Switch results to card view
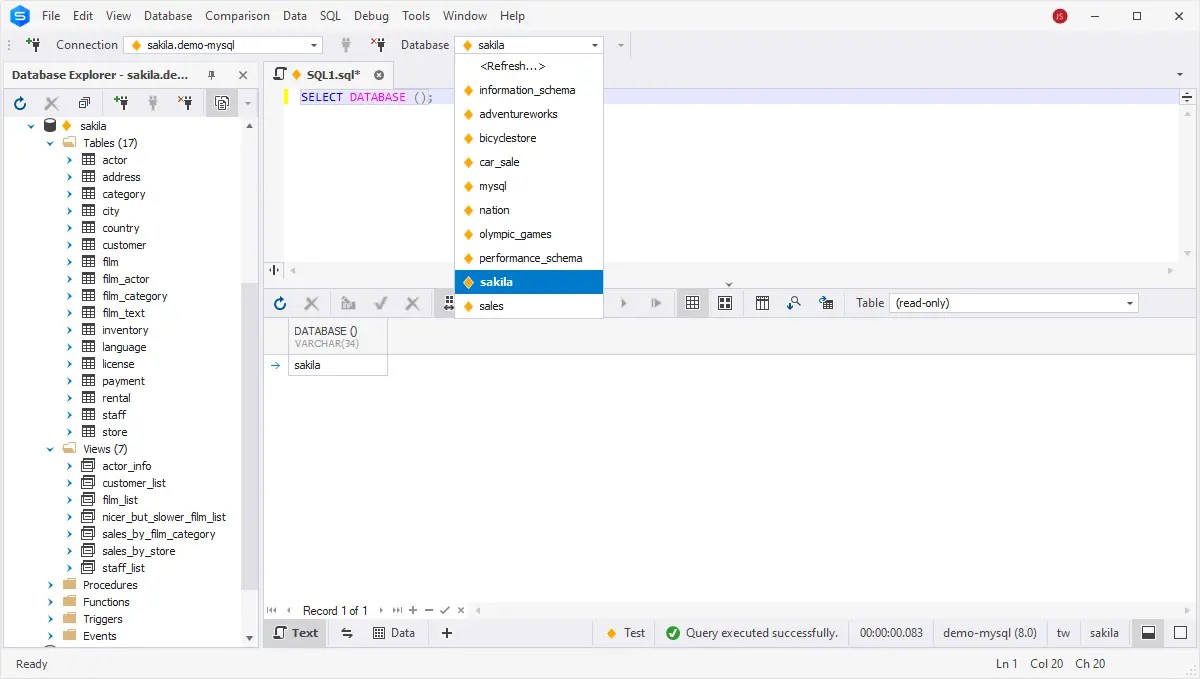Screen dimensions: 1200x679 tap(725, 303)
